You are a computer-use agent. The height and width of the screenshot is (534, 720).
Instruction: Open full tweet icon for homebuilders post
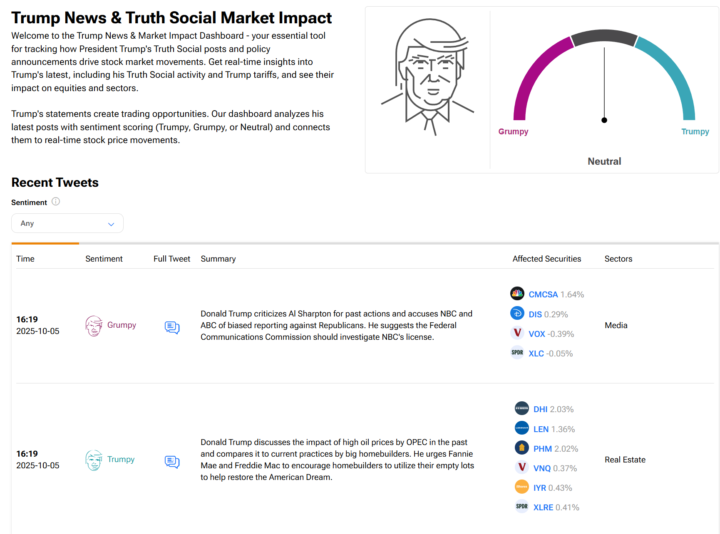[x=172, y=461]
